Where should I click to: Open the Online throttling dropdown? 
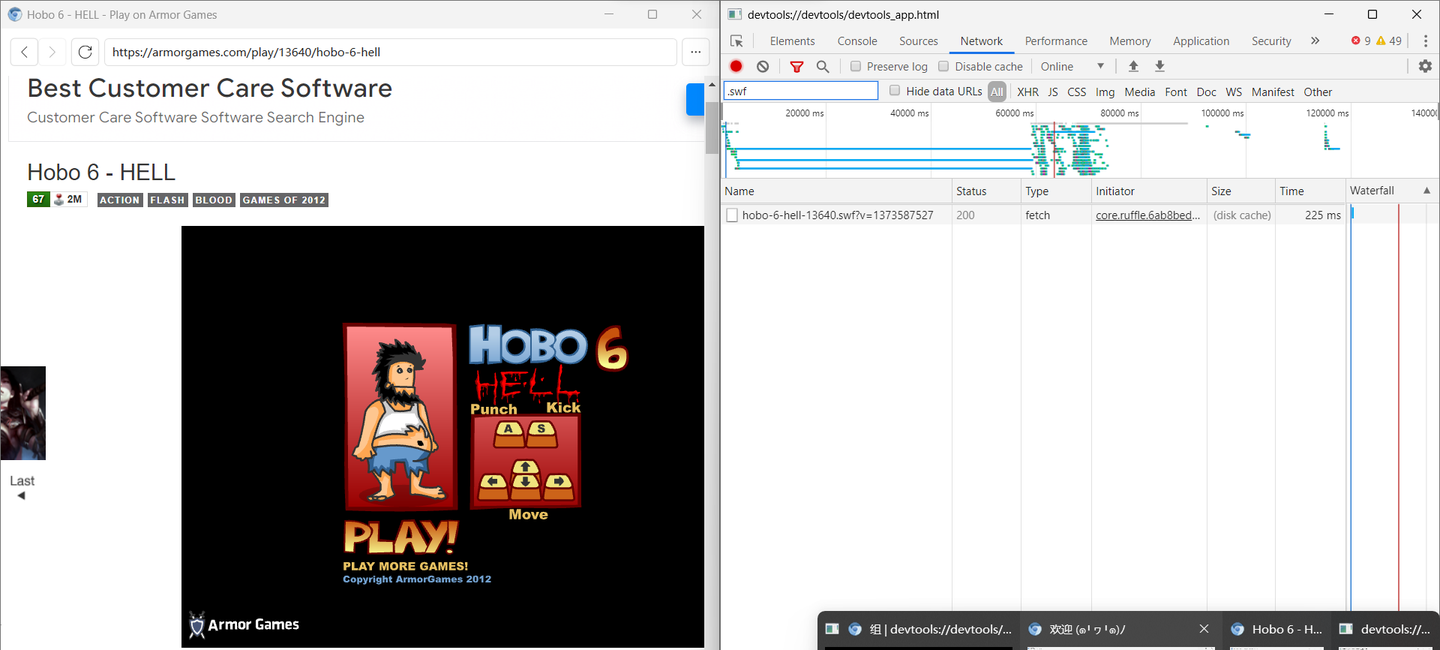click(1072, 66)
